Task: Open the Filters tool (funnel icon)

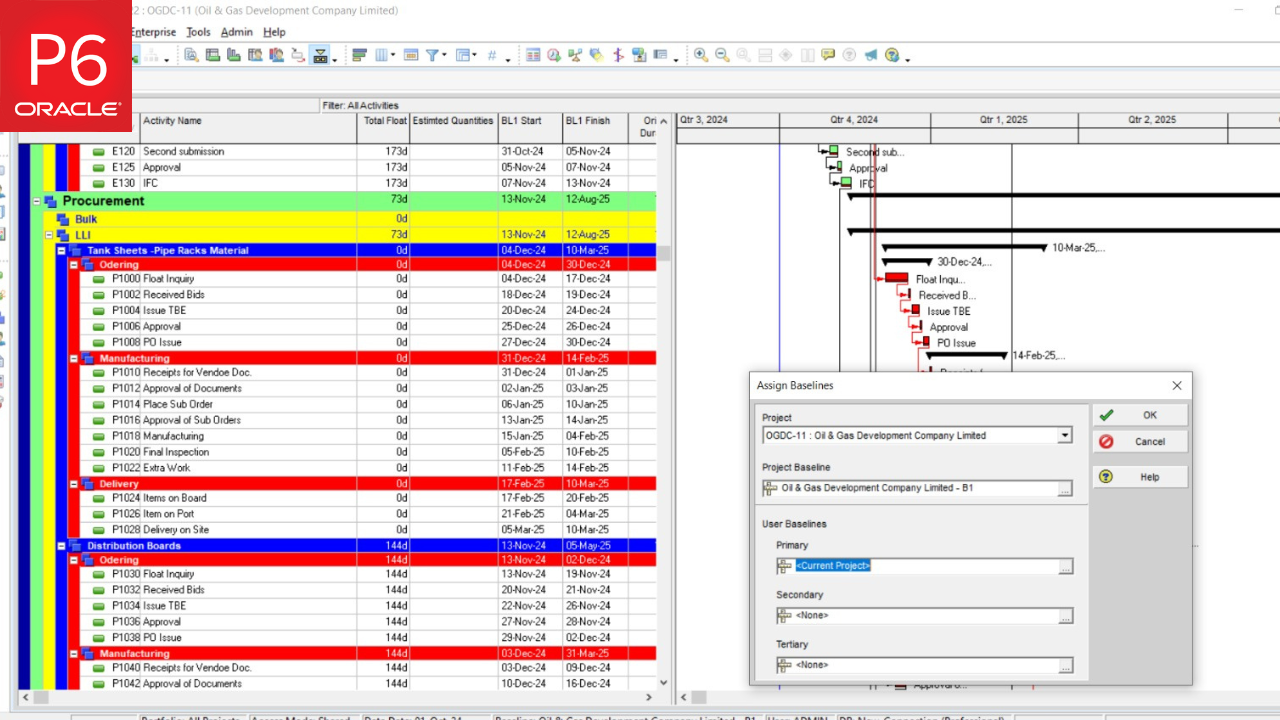Action: coord(432,55)
